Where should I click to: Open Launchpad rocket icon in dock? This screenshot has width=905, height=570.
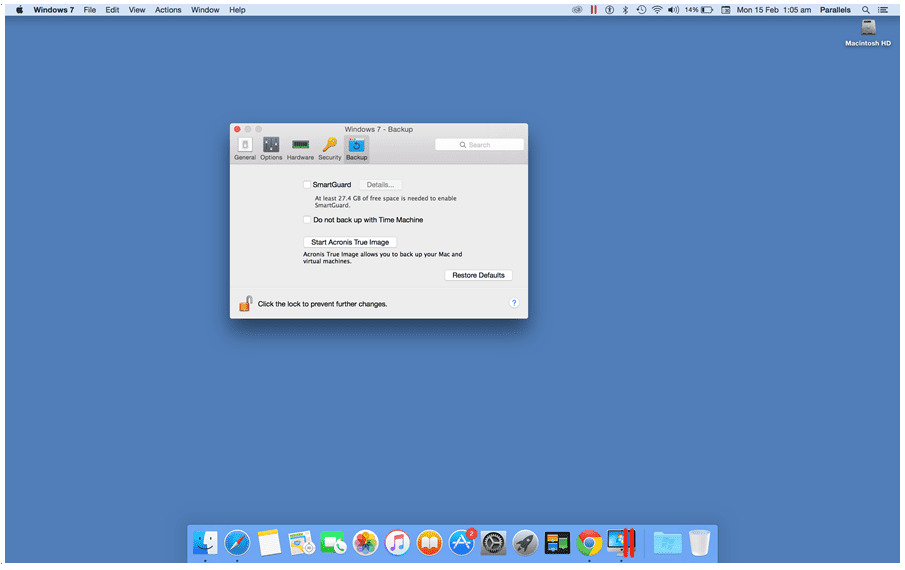pyautogui.click(x=525, y=542)
